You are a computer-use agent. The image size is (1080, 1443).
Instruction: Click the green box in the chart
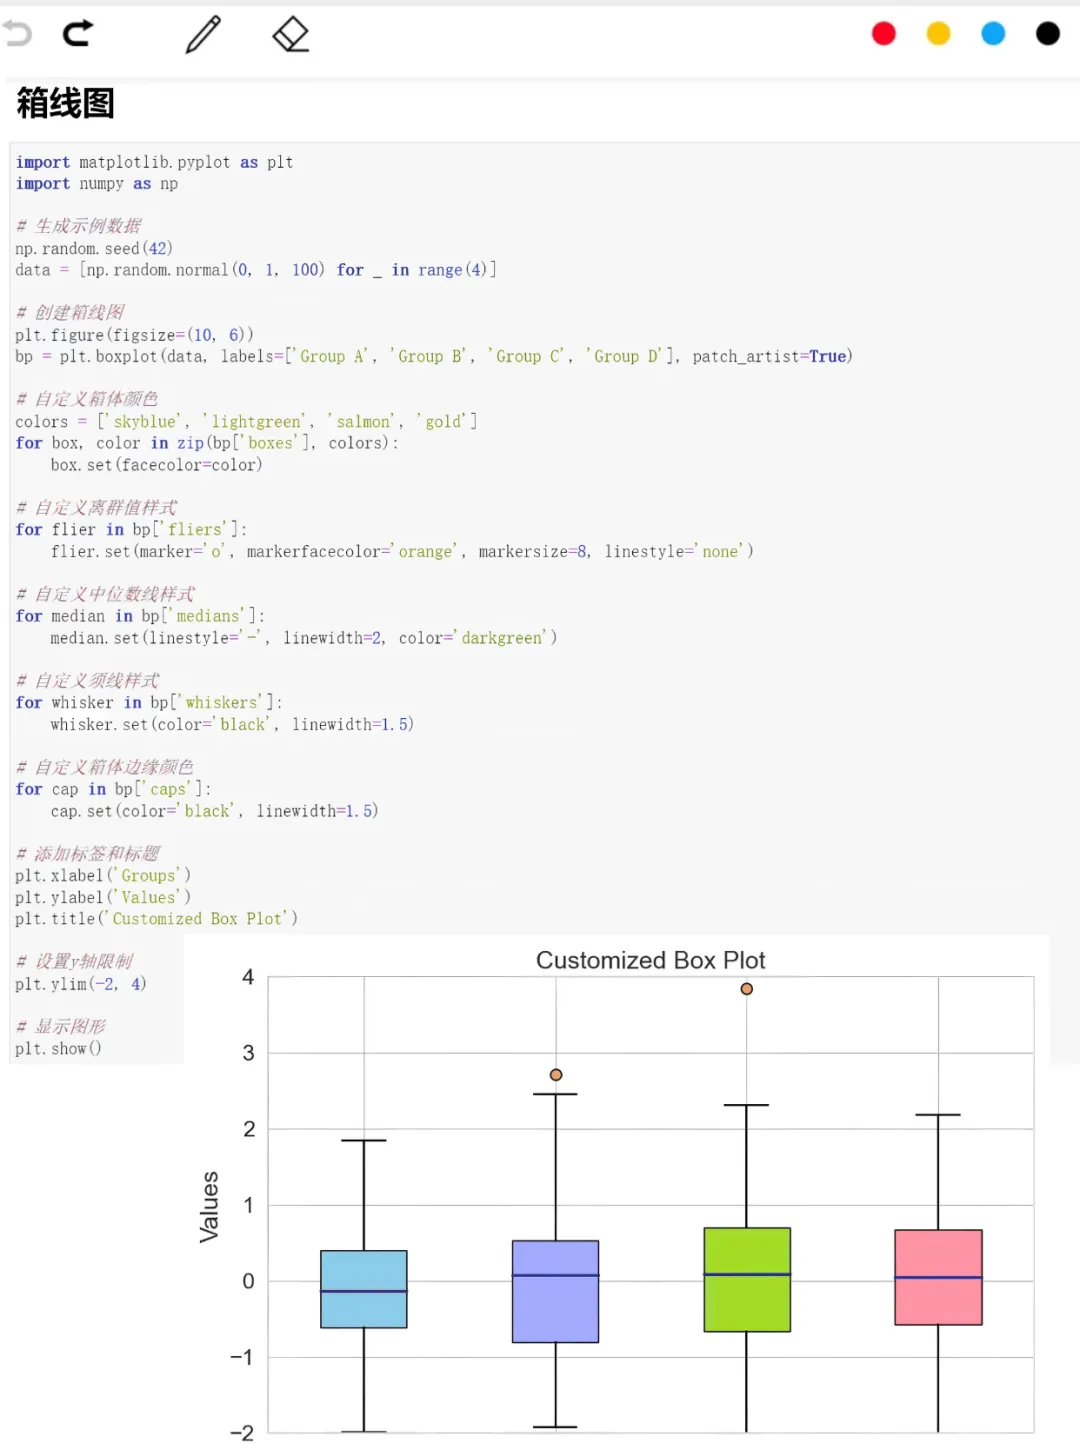tap(747, 1279)
